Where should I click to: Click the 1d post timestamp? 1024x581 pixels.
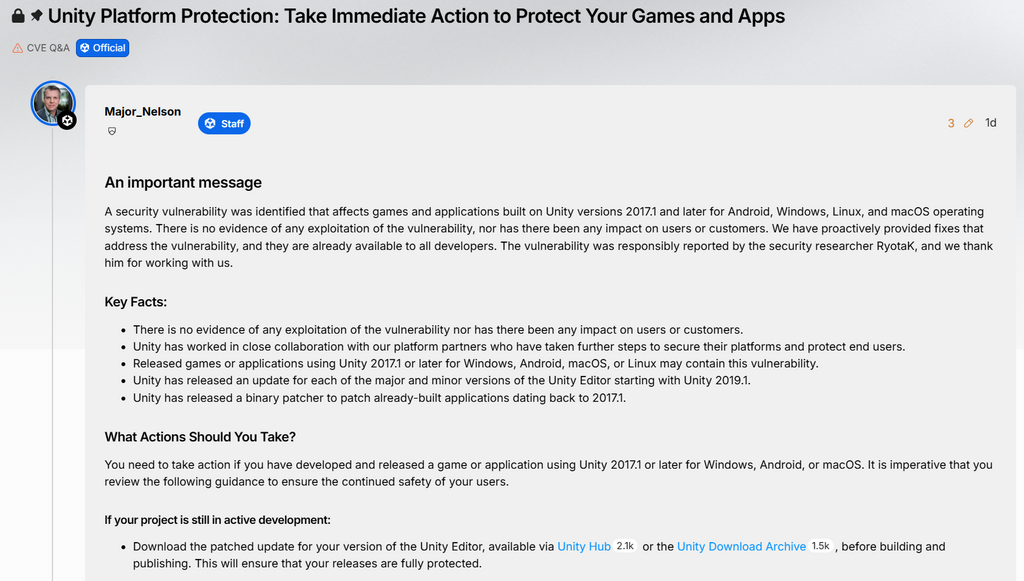pos(990,123)
